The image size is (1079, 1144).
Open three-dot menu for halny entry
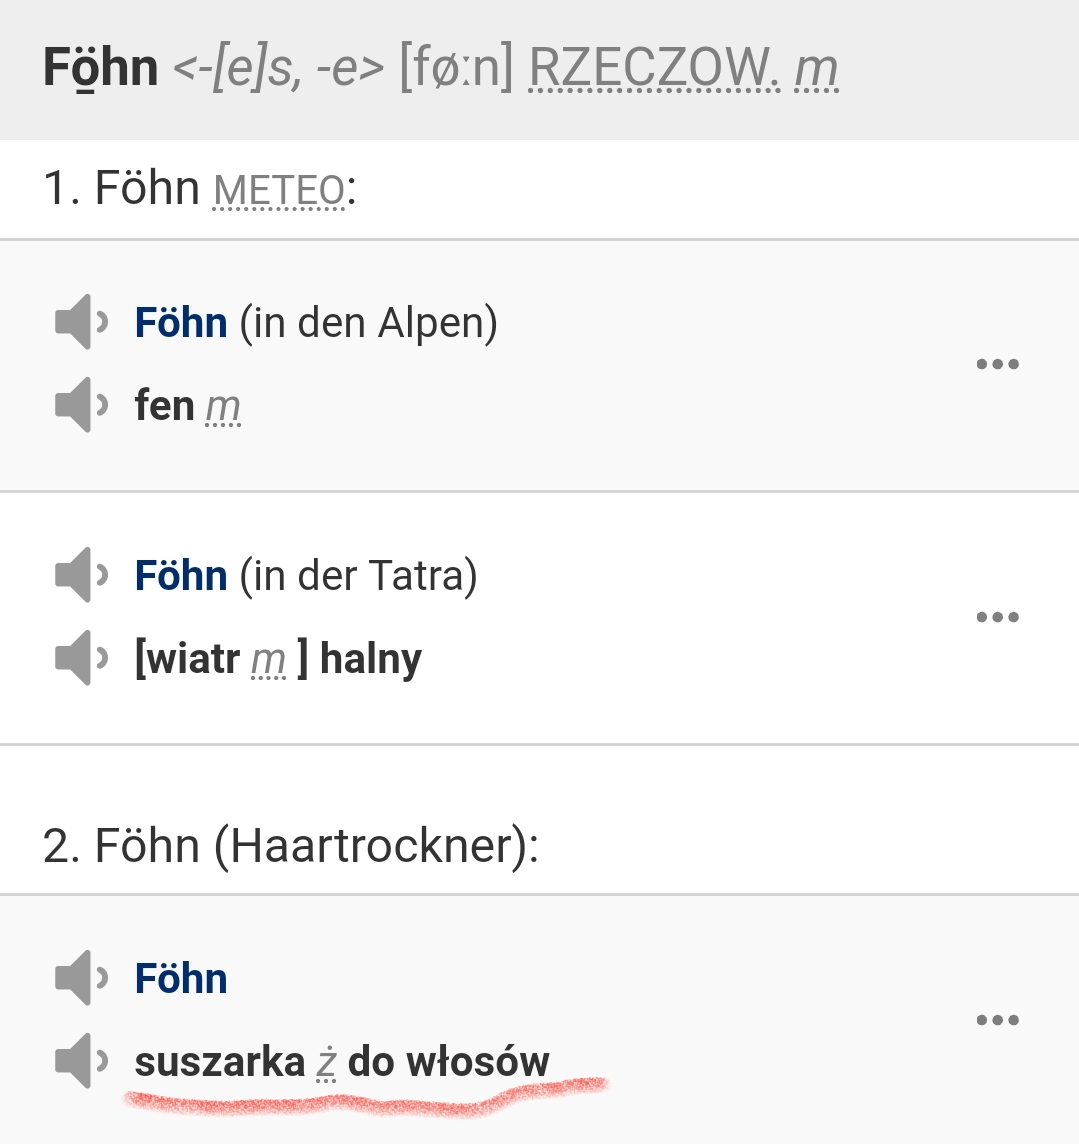997,617
